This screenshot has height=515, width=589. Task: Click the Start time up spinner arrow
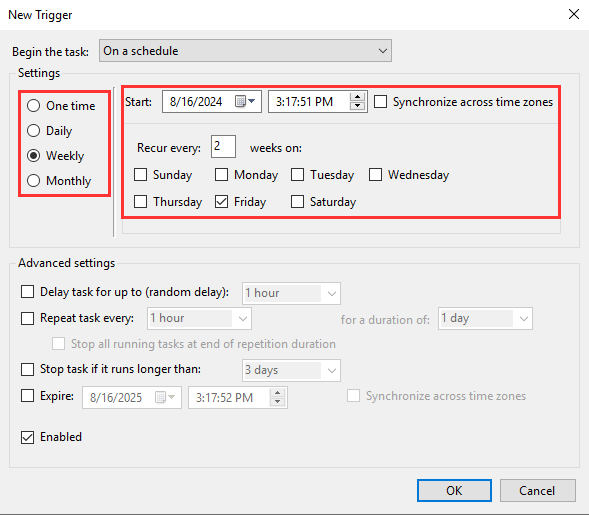357,97
